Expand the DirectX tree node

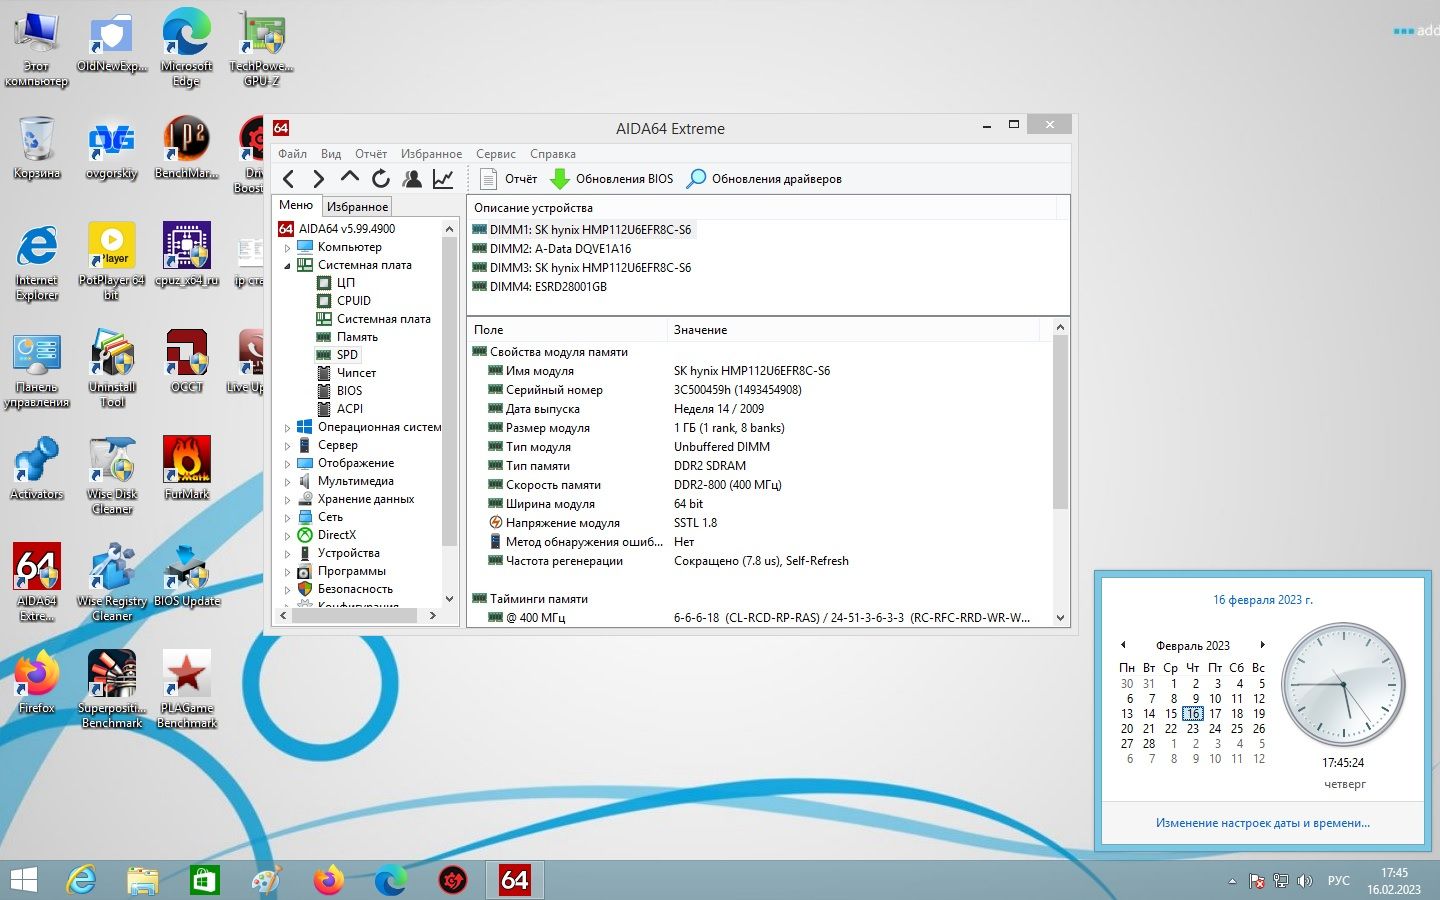[x=287, y=535]
